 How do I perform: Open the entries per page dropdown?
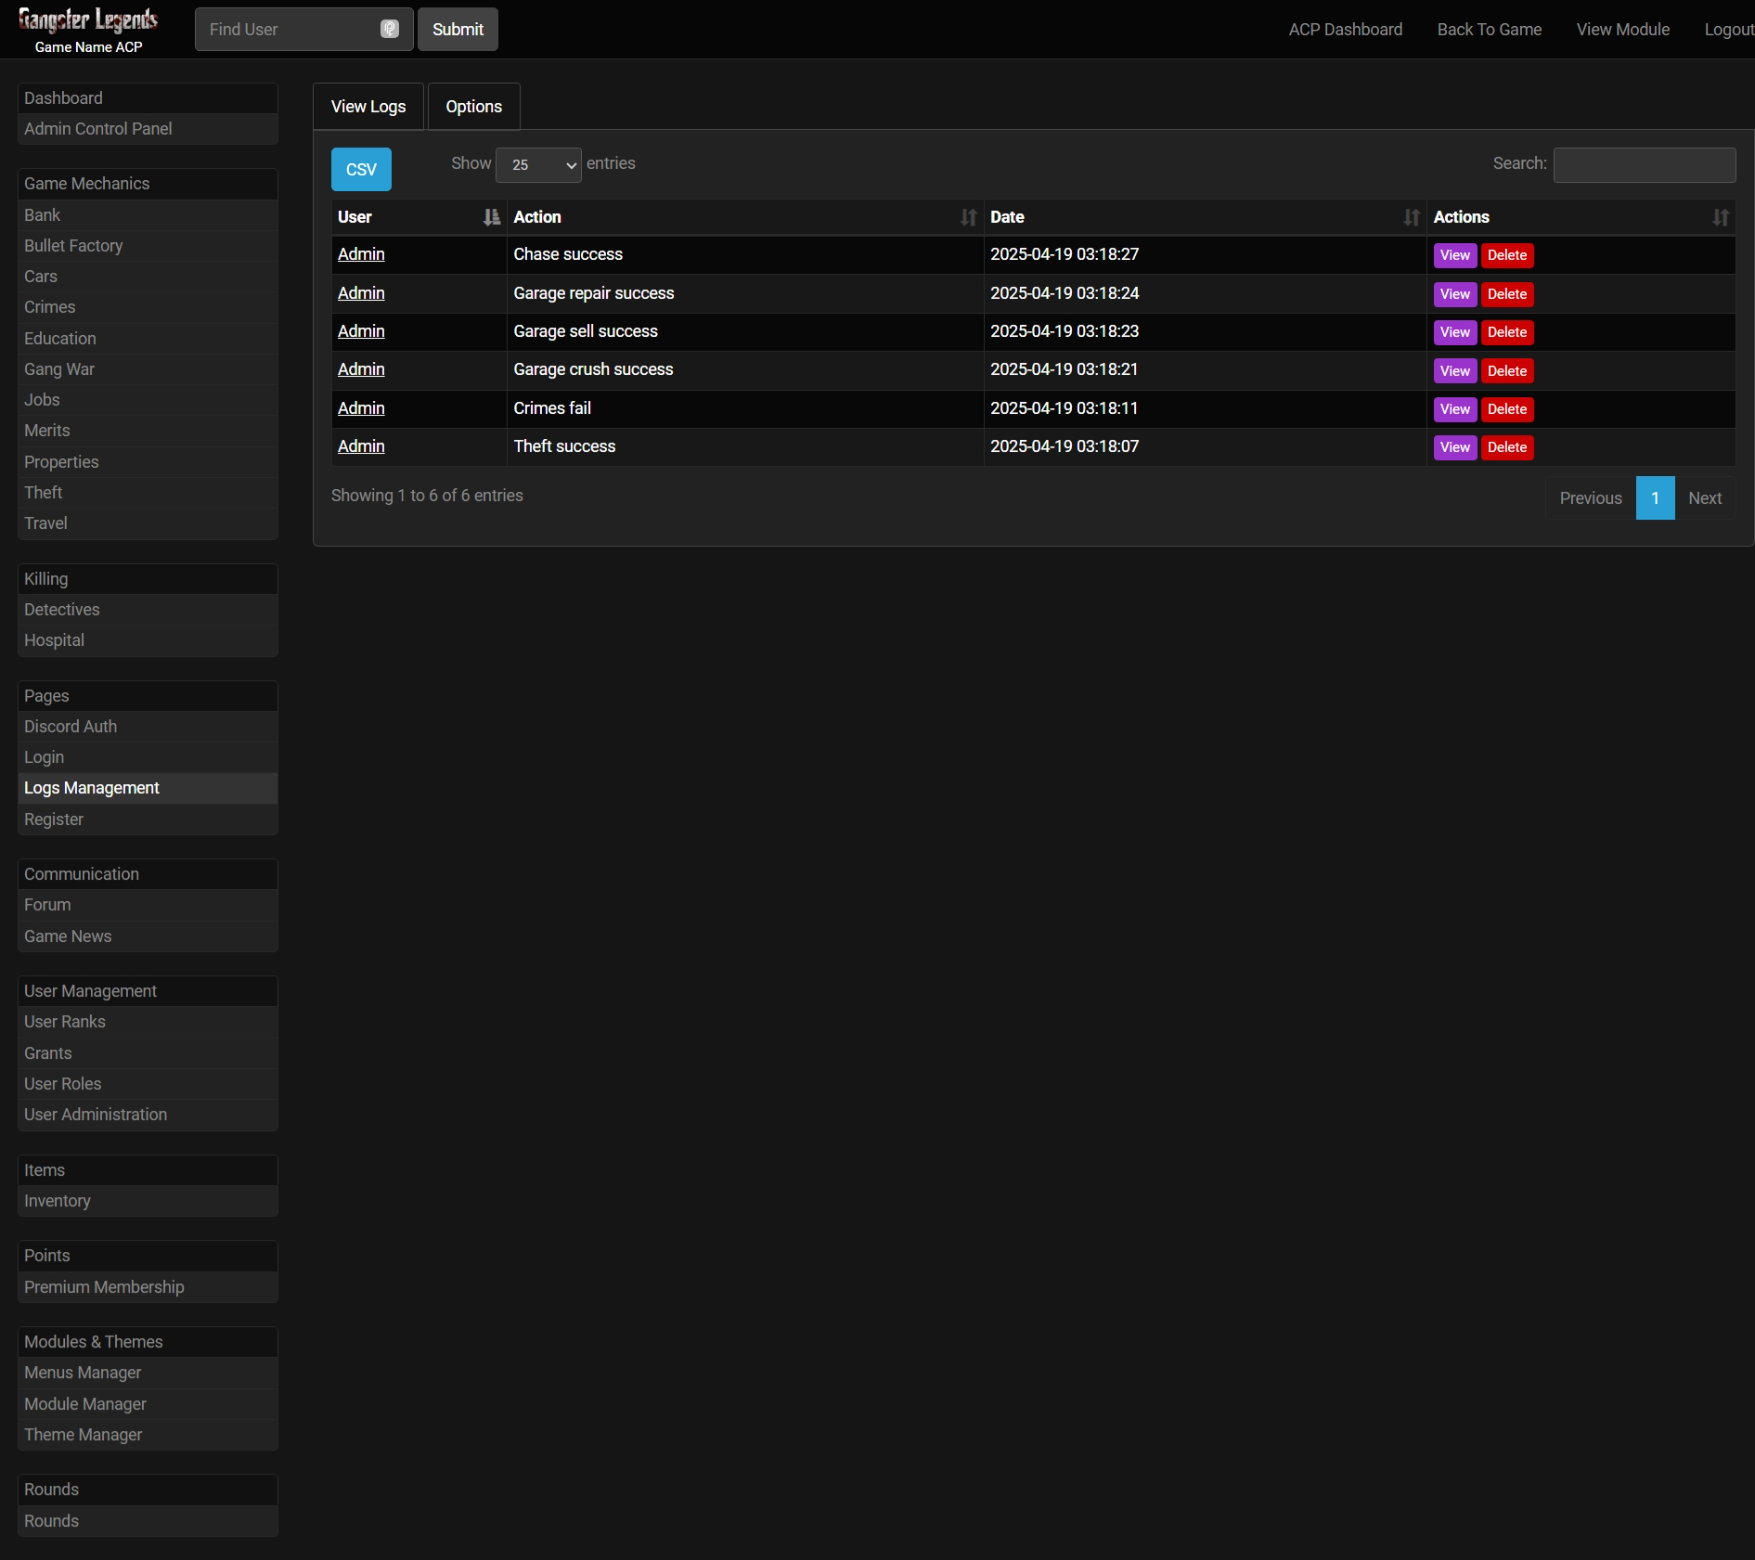point(538,165)
